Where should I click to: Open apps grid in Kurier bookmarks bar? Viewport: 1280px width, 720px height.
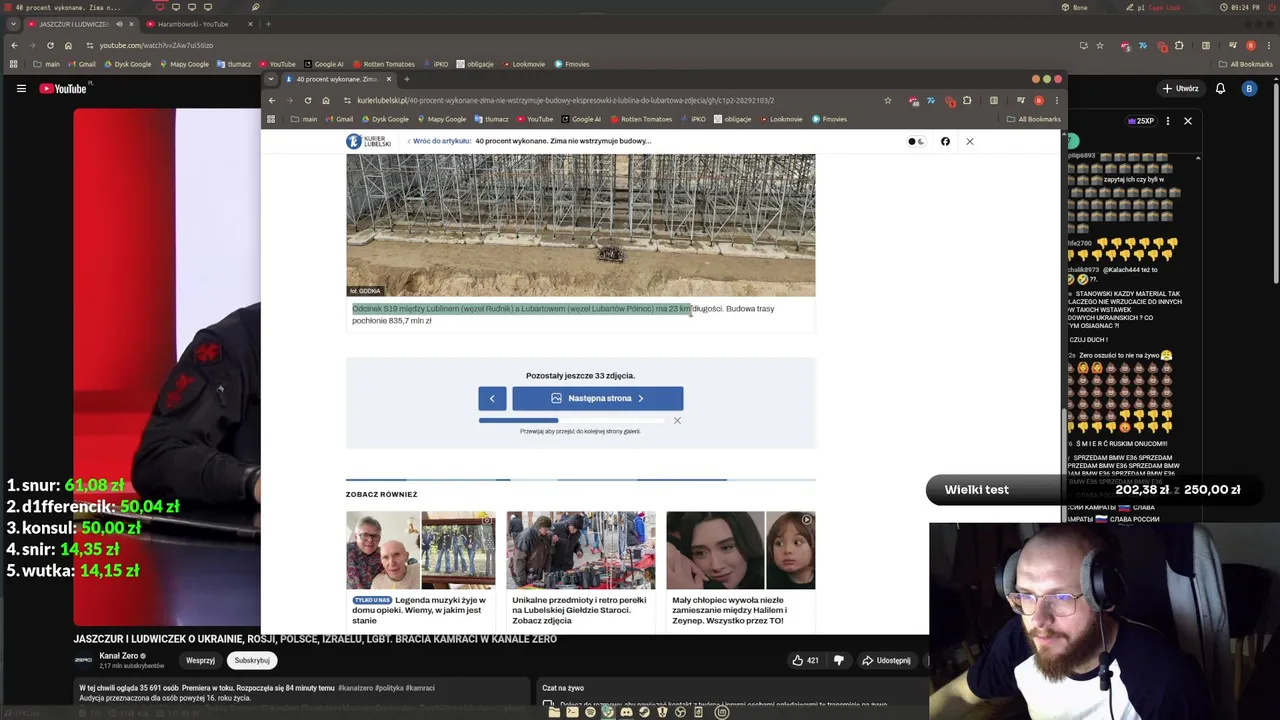click(271, 119)
